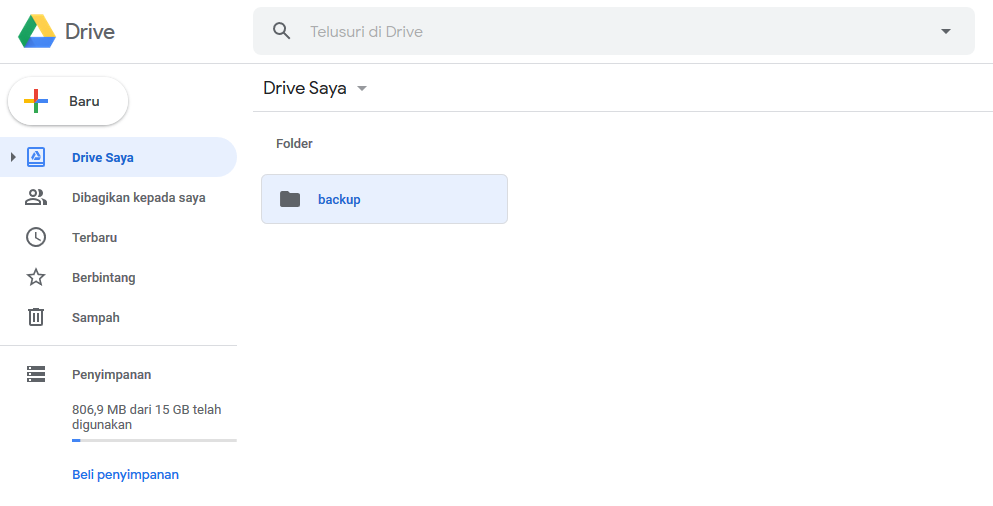Click the Google Drive logo
Viewport: 993px width, 506px height.
[x=37, y=31]
